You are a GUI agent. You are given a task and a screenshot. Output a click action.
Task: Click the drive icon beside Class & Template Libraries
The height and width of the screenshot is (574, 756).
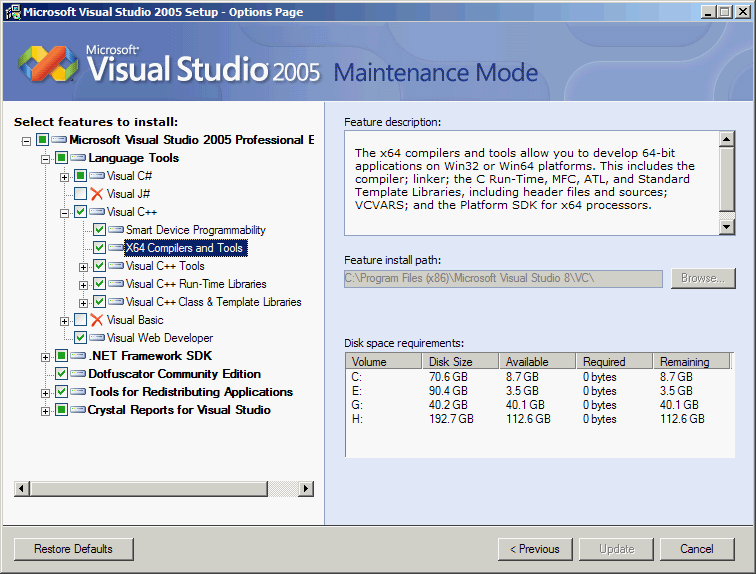click(x=116, y=302)
